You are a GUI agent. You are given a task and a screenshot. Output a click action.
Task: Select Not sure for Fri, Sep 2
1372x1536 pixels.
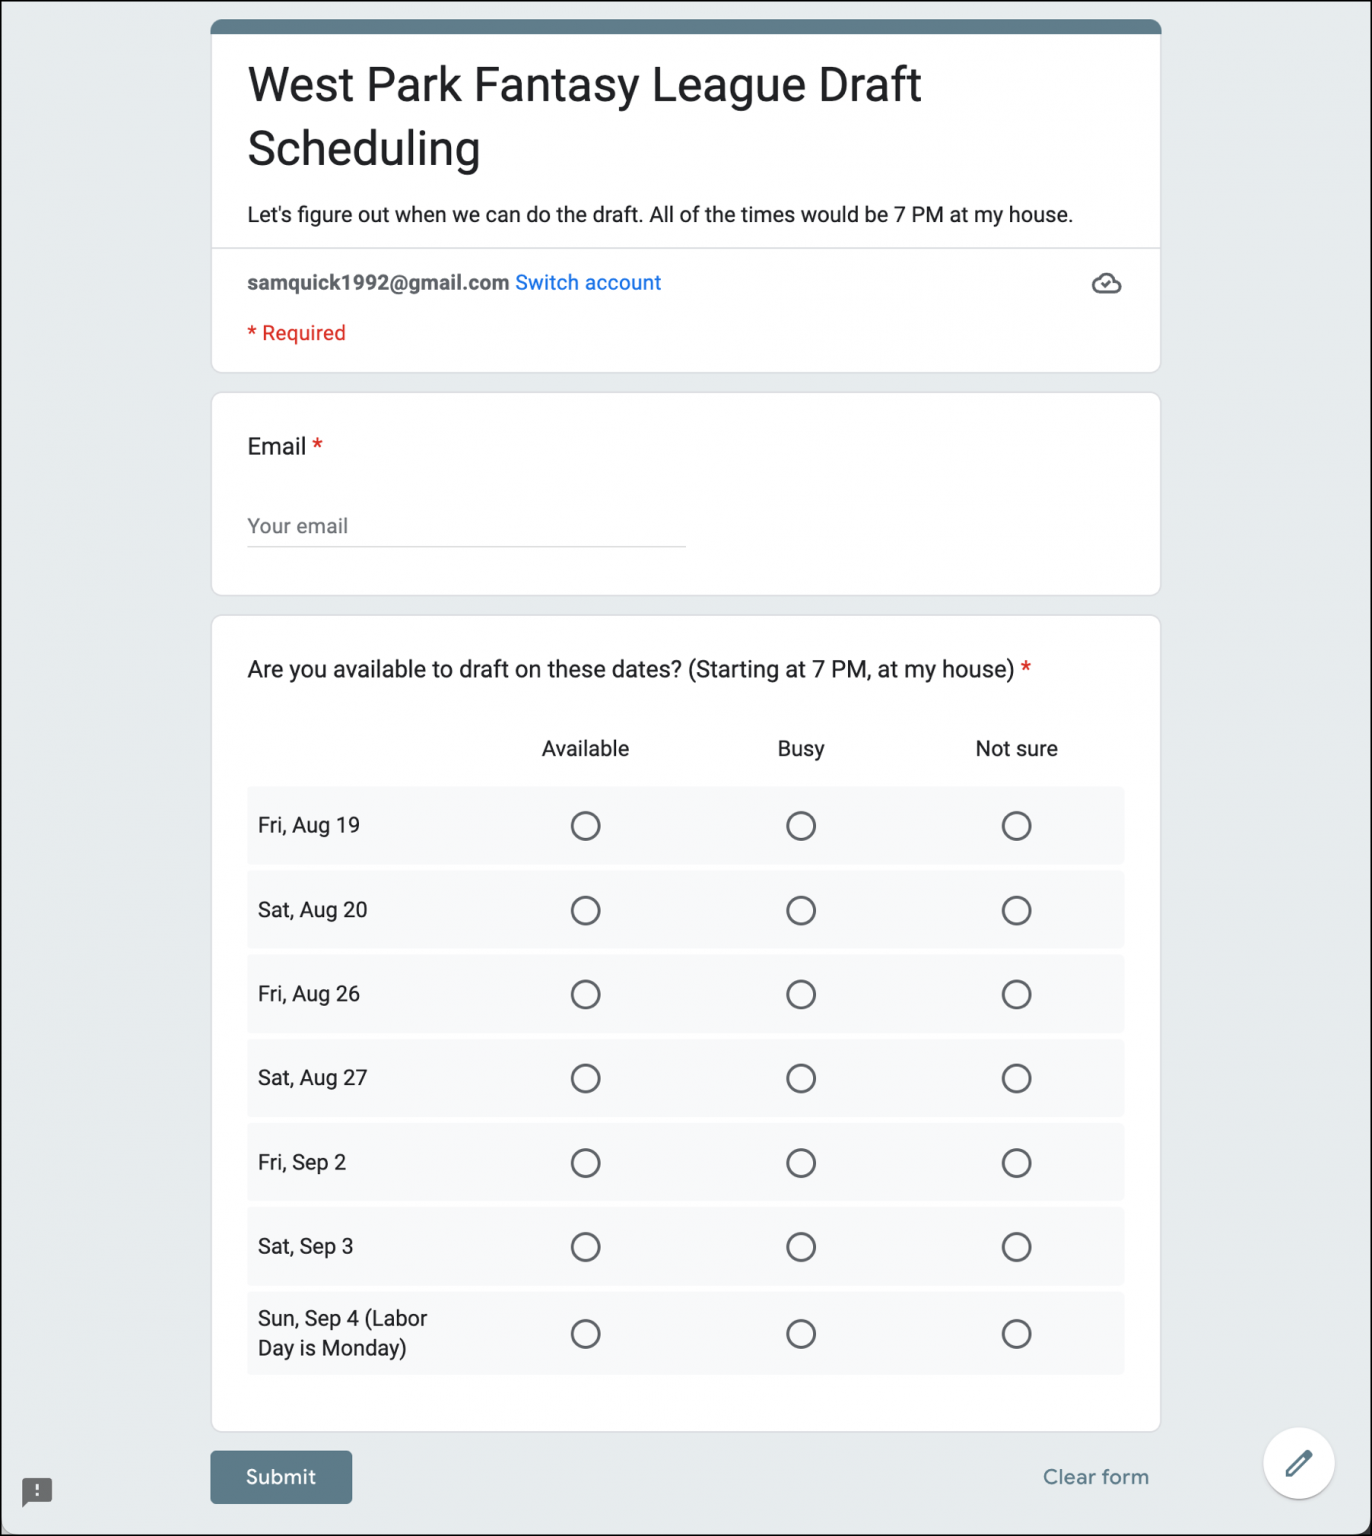(1016, 1162)
